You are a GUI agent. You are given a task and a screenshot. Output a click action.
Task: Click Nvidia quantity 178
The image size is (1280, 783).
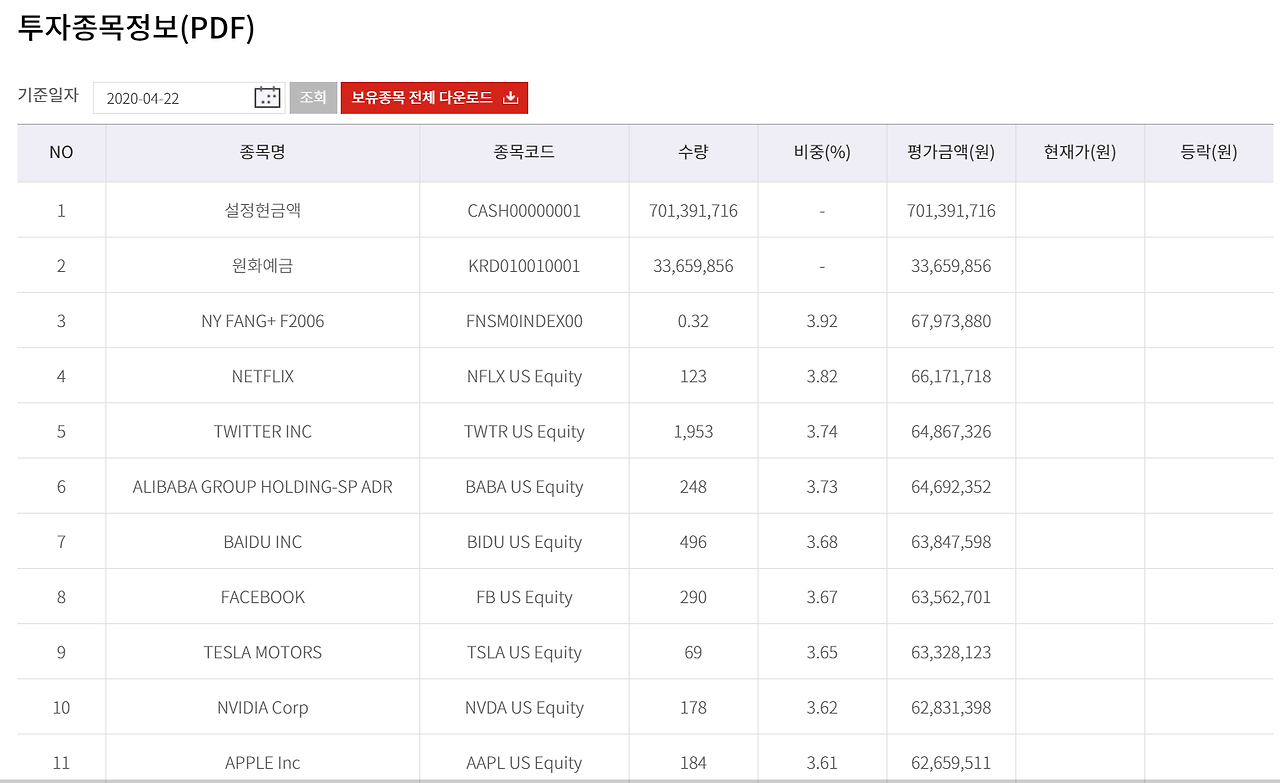tap(693, 707)
